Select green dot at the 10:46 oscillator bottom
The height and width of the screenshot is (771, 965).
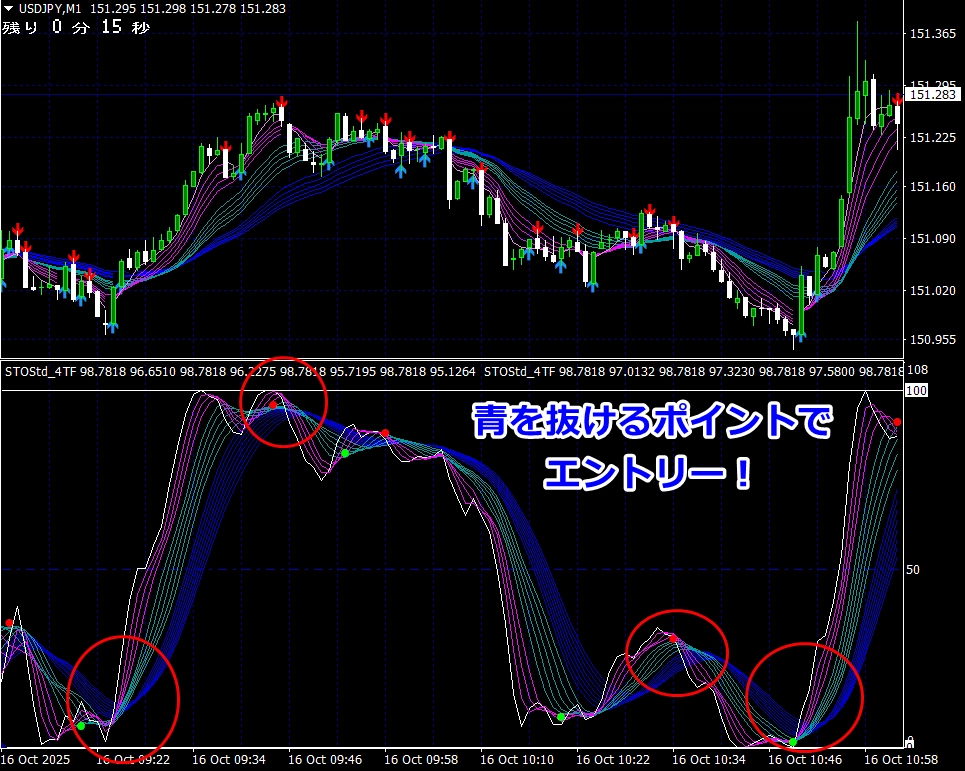pos(793,741)
